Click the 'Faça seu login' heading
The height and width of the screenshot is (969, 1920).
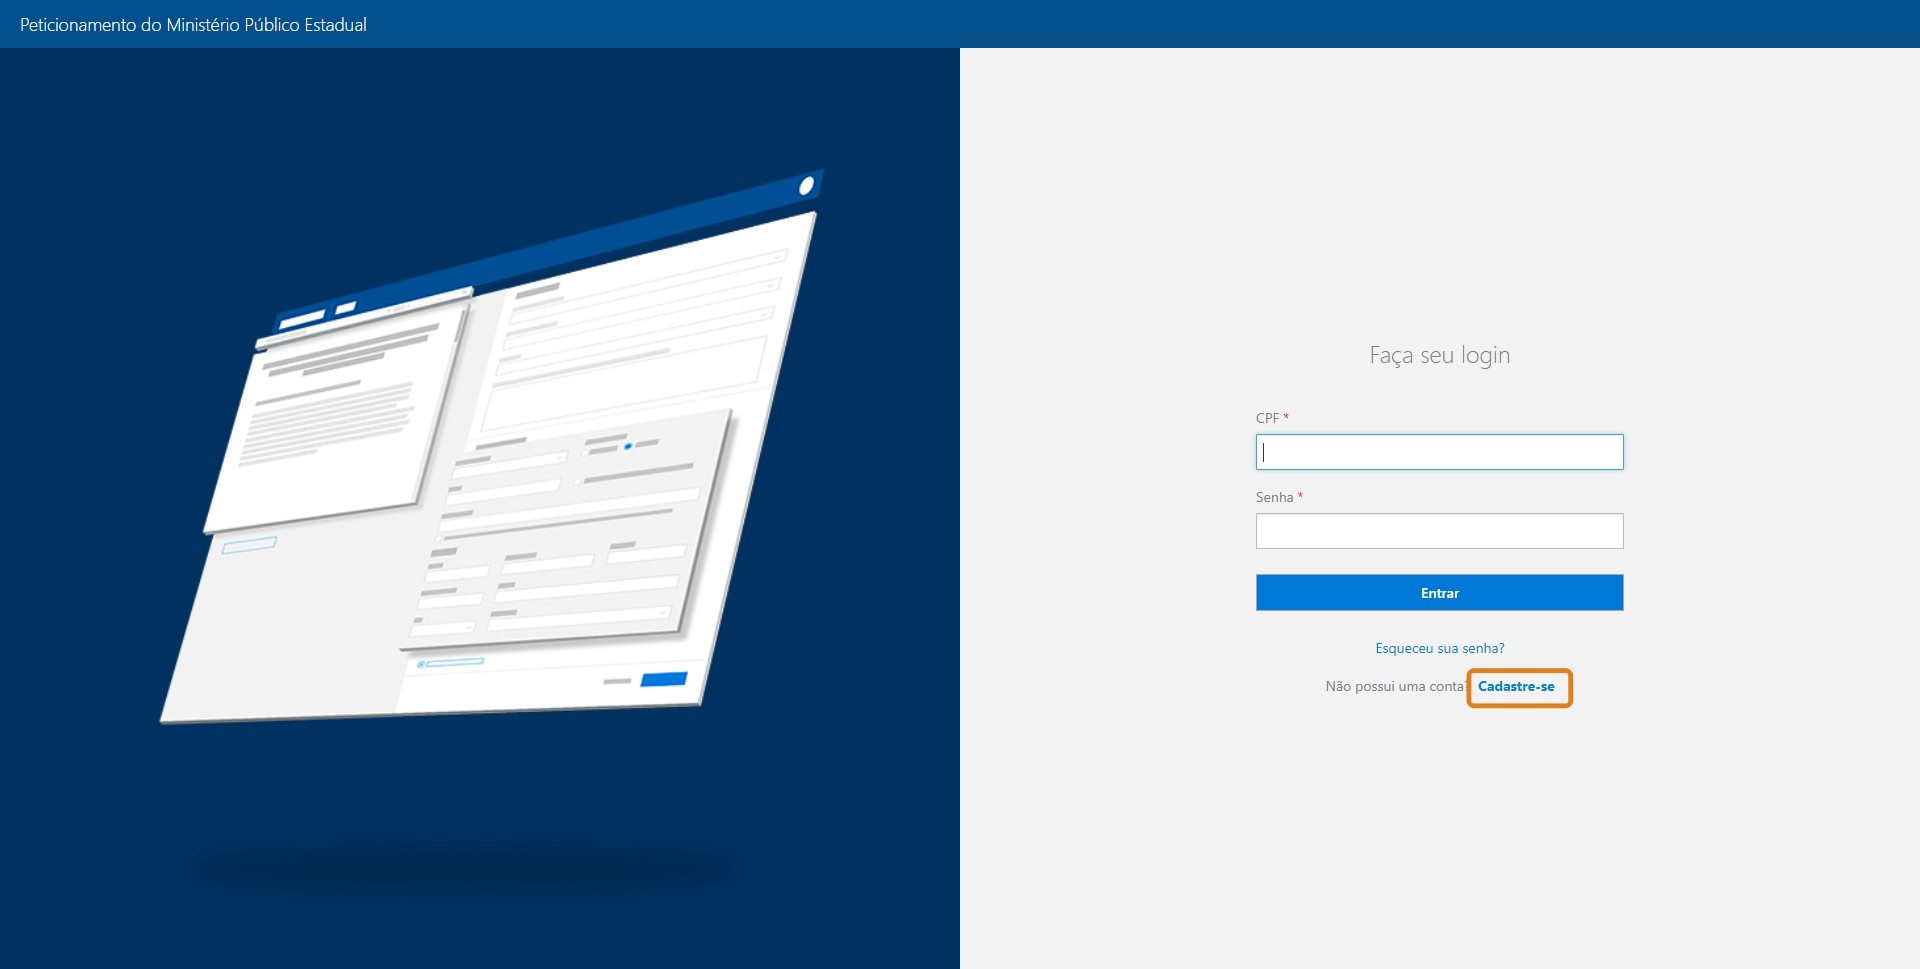(x=1439, y=355)
